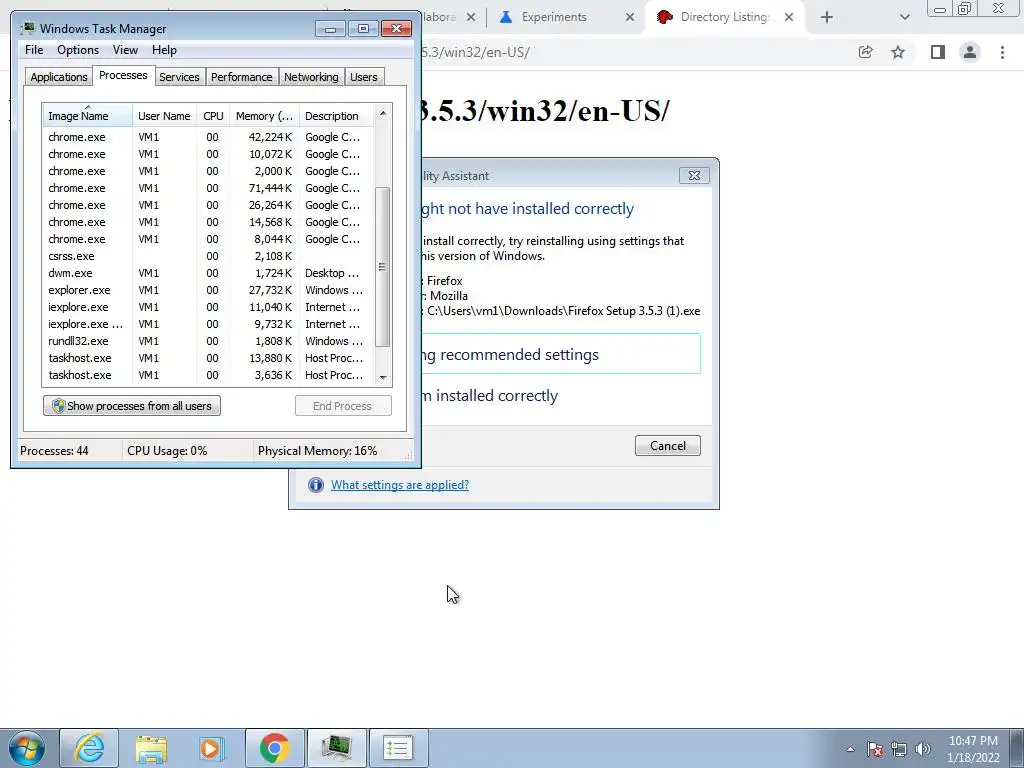Switch to Chrome via taskbar icon
Screen dimensions: 1024x768
point(274,748)
